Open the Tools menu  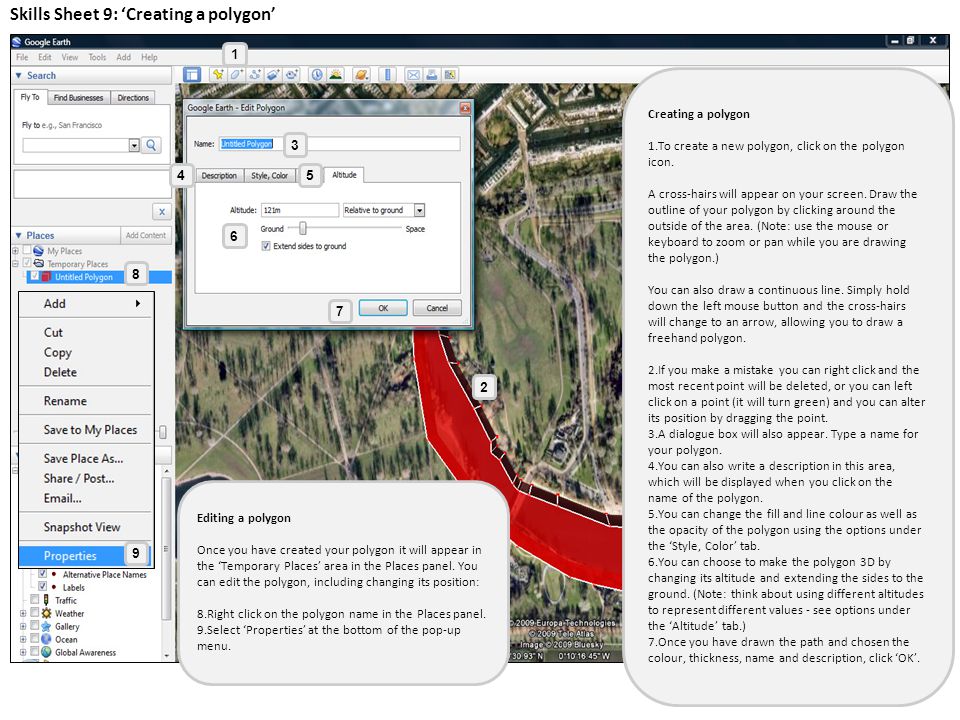click(97, 57)
